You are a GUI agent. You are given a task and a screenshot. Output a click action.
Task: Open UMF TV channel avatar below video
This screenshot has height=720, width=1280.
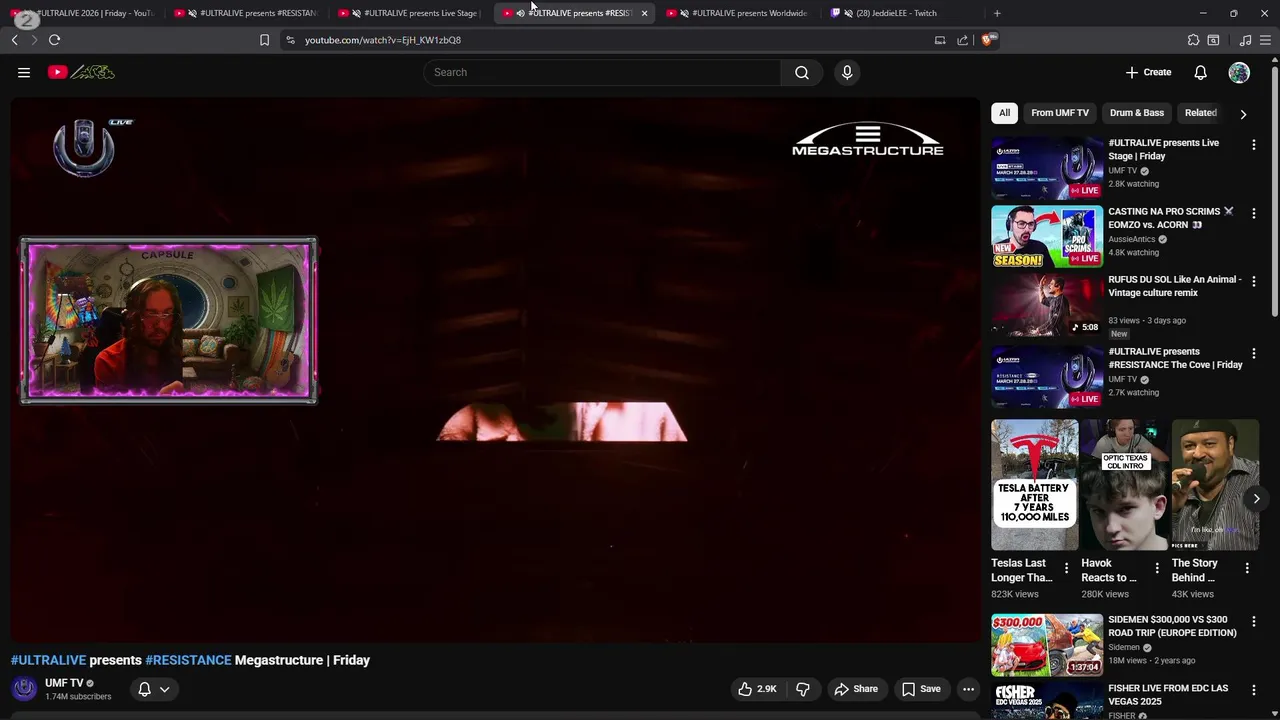(24, 688)
